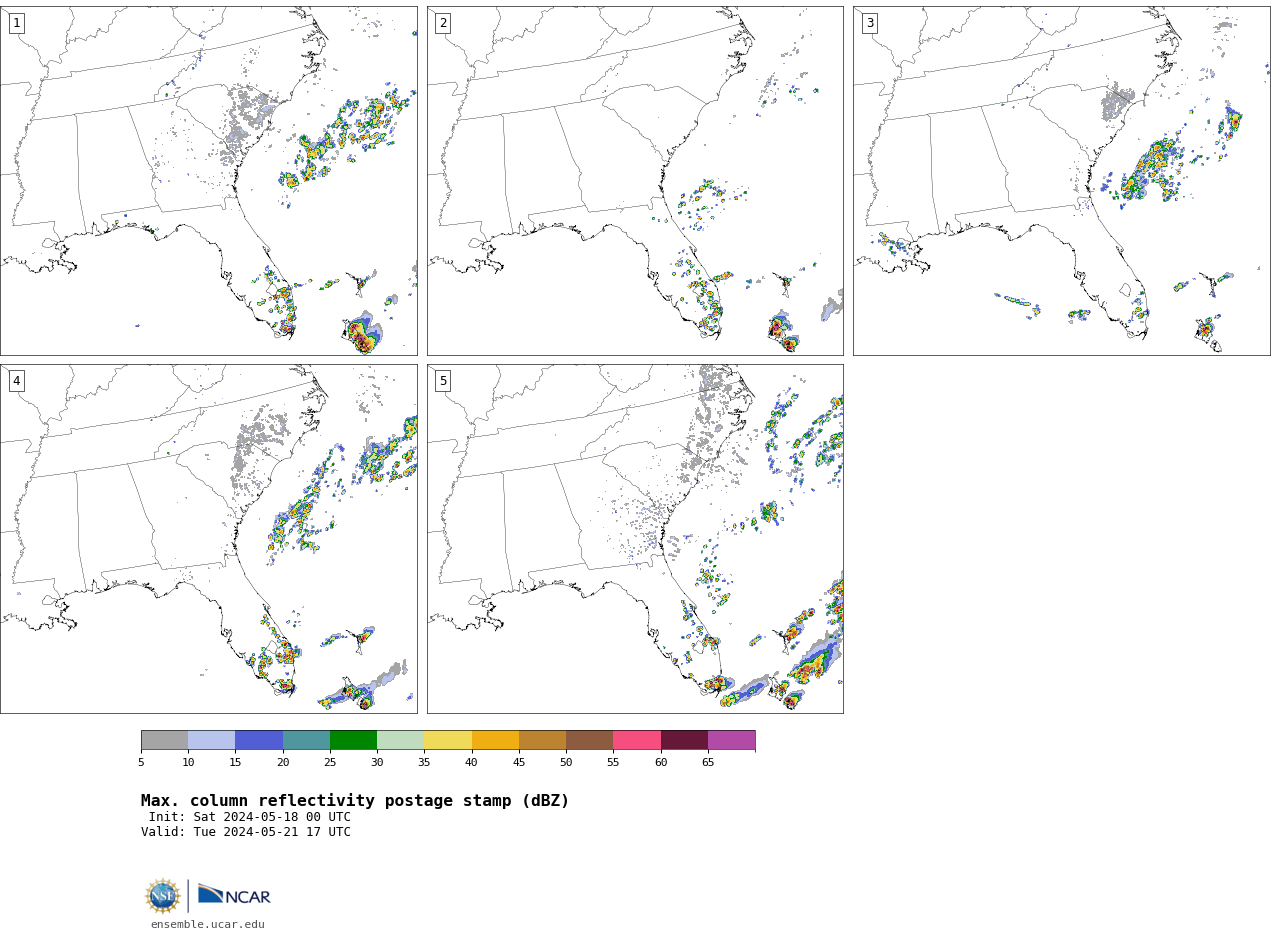1280x936 pixels.
Task: Click the ensemble.ucar.edu text
Action: coord(208,925)
